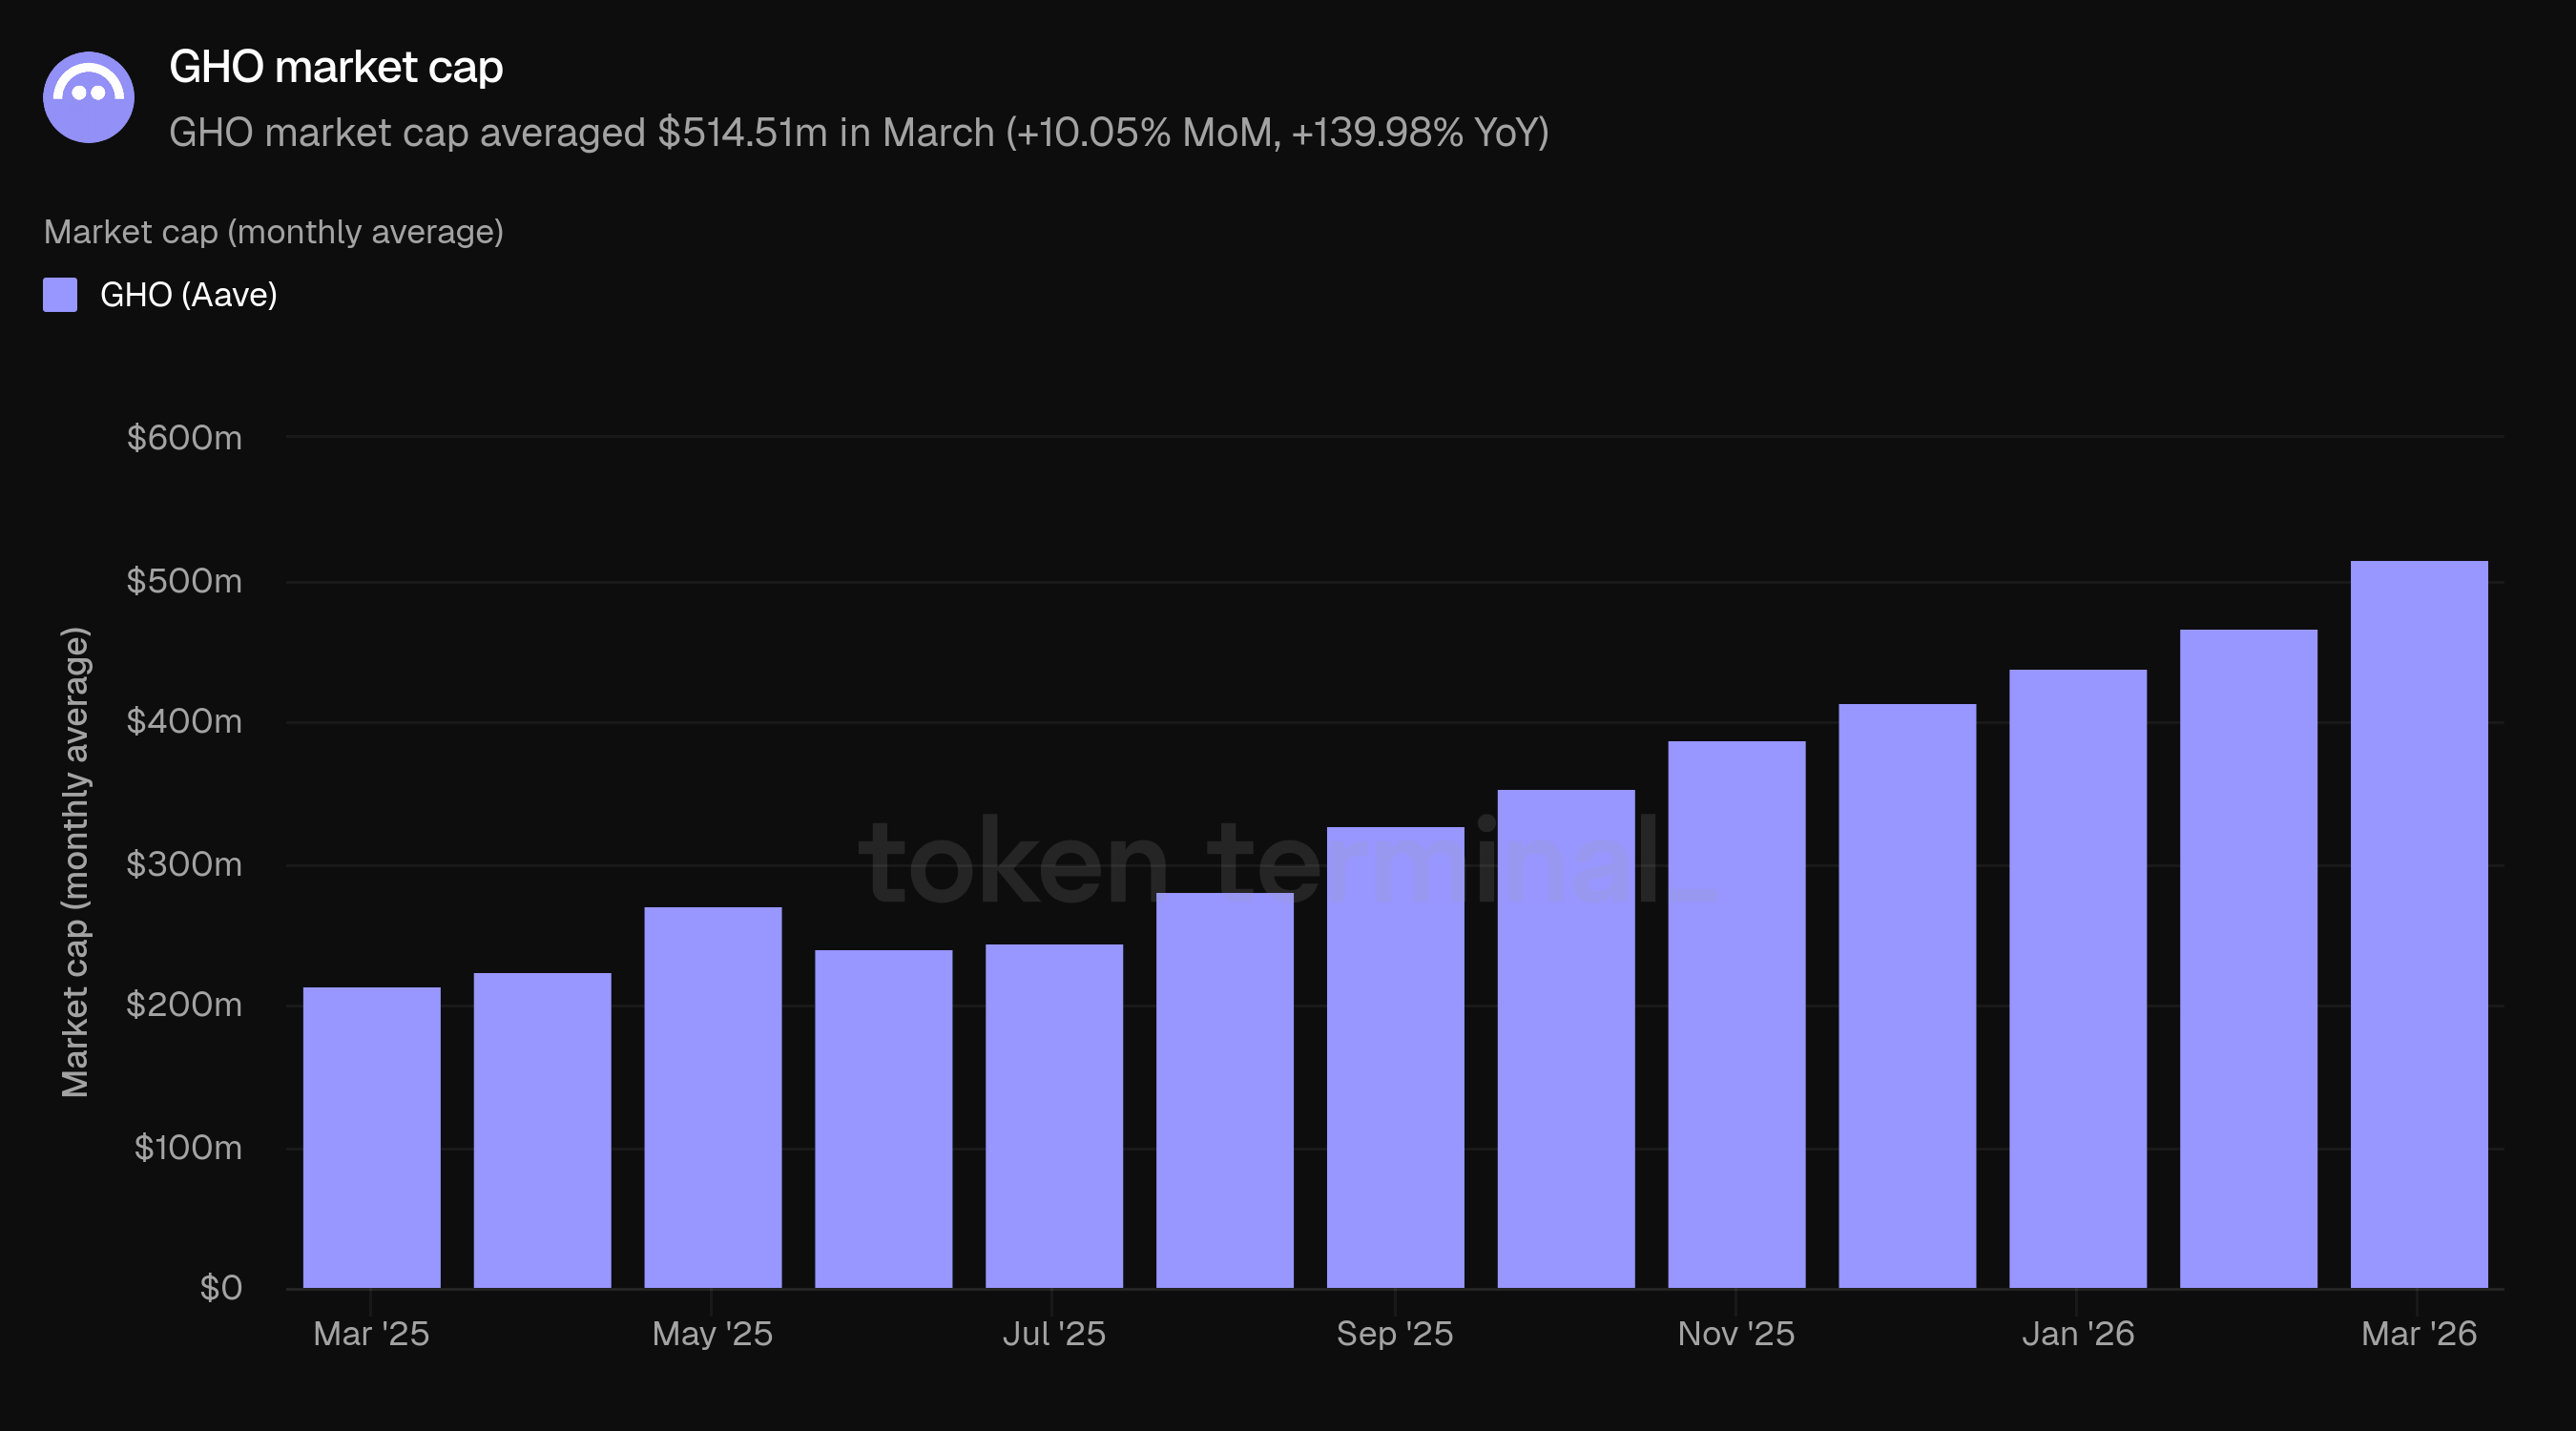Click the $600m y-axis label
Screen dimensions: 2576x1431
pyautogui.click(x=184, y=438)
